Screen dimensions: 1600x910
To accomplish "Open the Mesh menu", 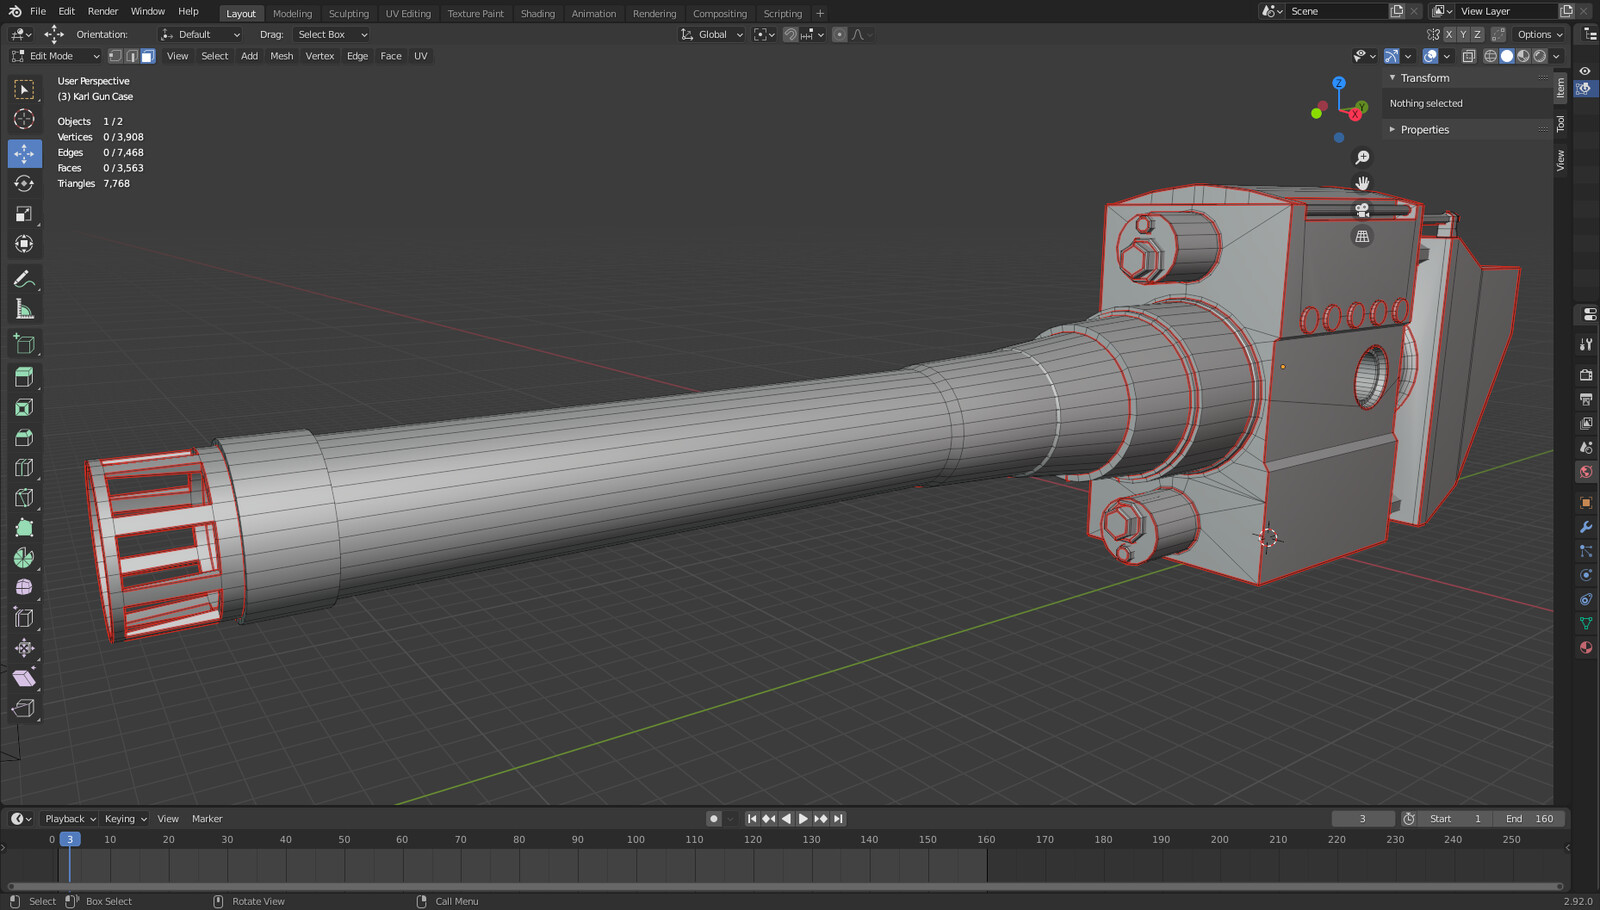I will (281, 56).
